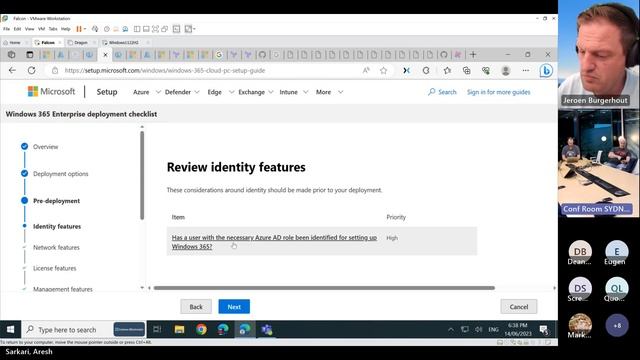Image resolution: width=640 pixels, height=360 pixels.
Task: Click the Item column header
Action: click(x=178, y=217)
